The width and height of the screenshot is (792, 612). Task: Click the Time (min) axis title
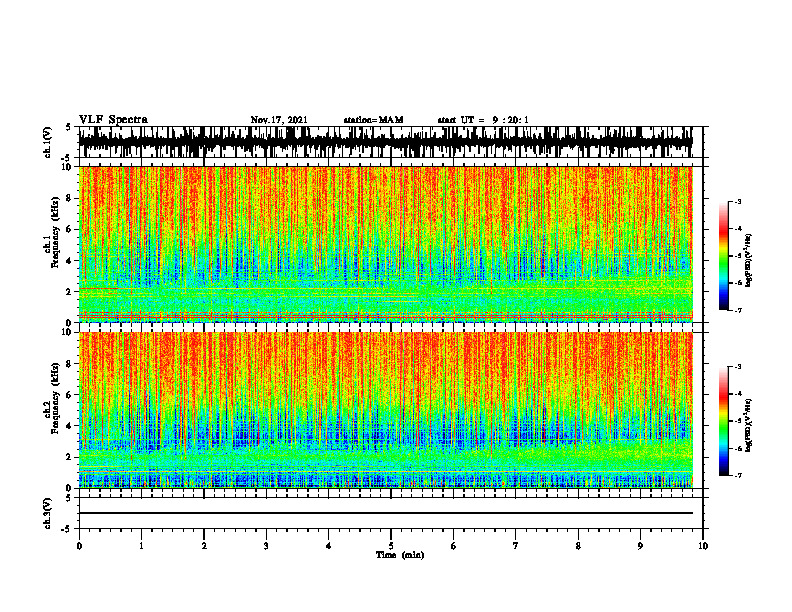(400, 555)
